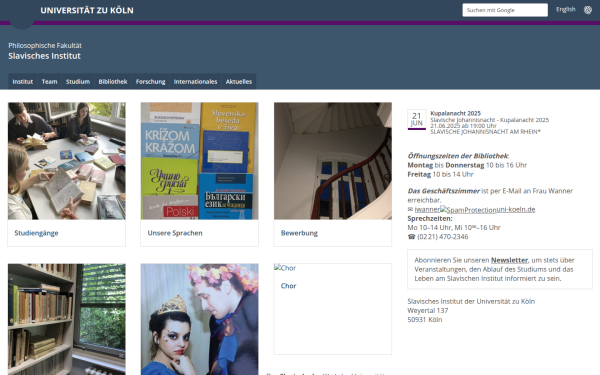The image size is (600, 375).
Task: Open the Team menu item
Action: pos(49,82)
